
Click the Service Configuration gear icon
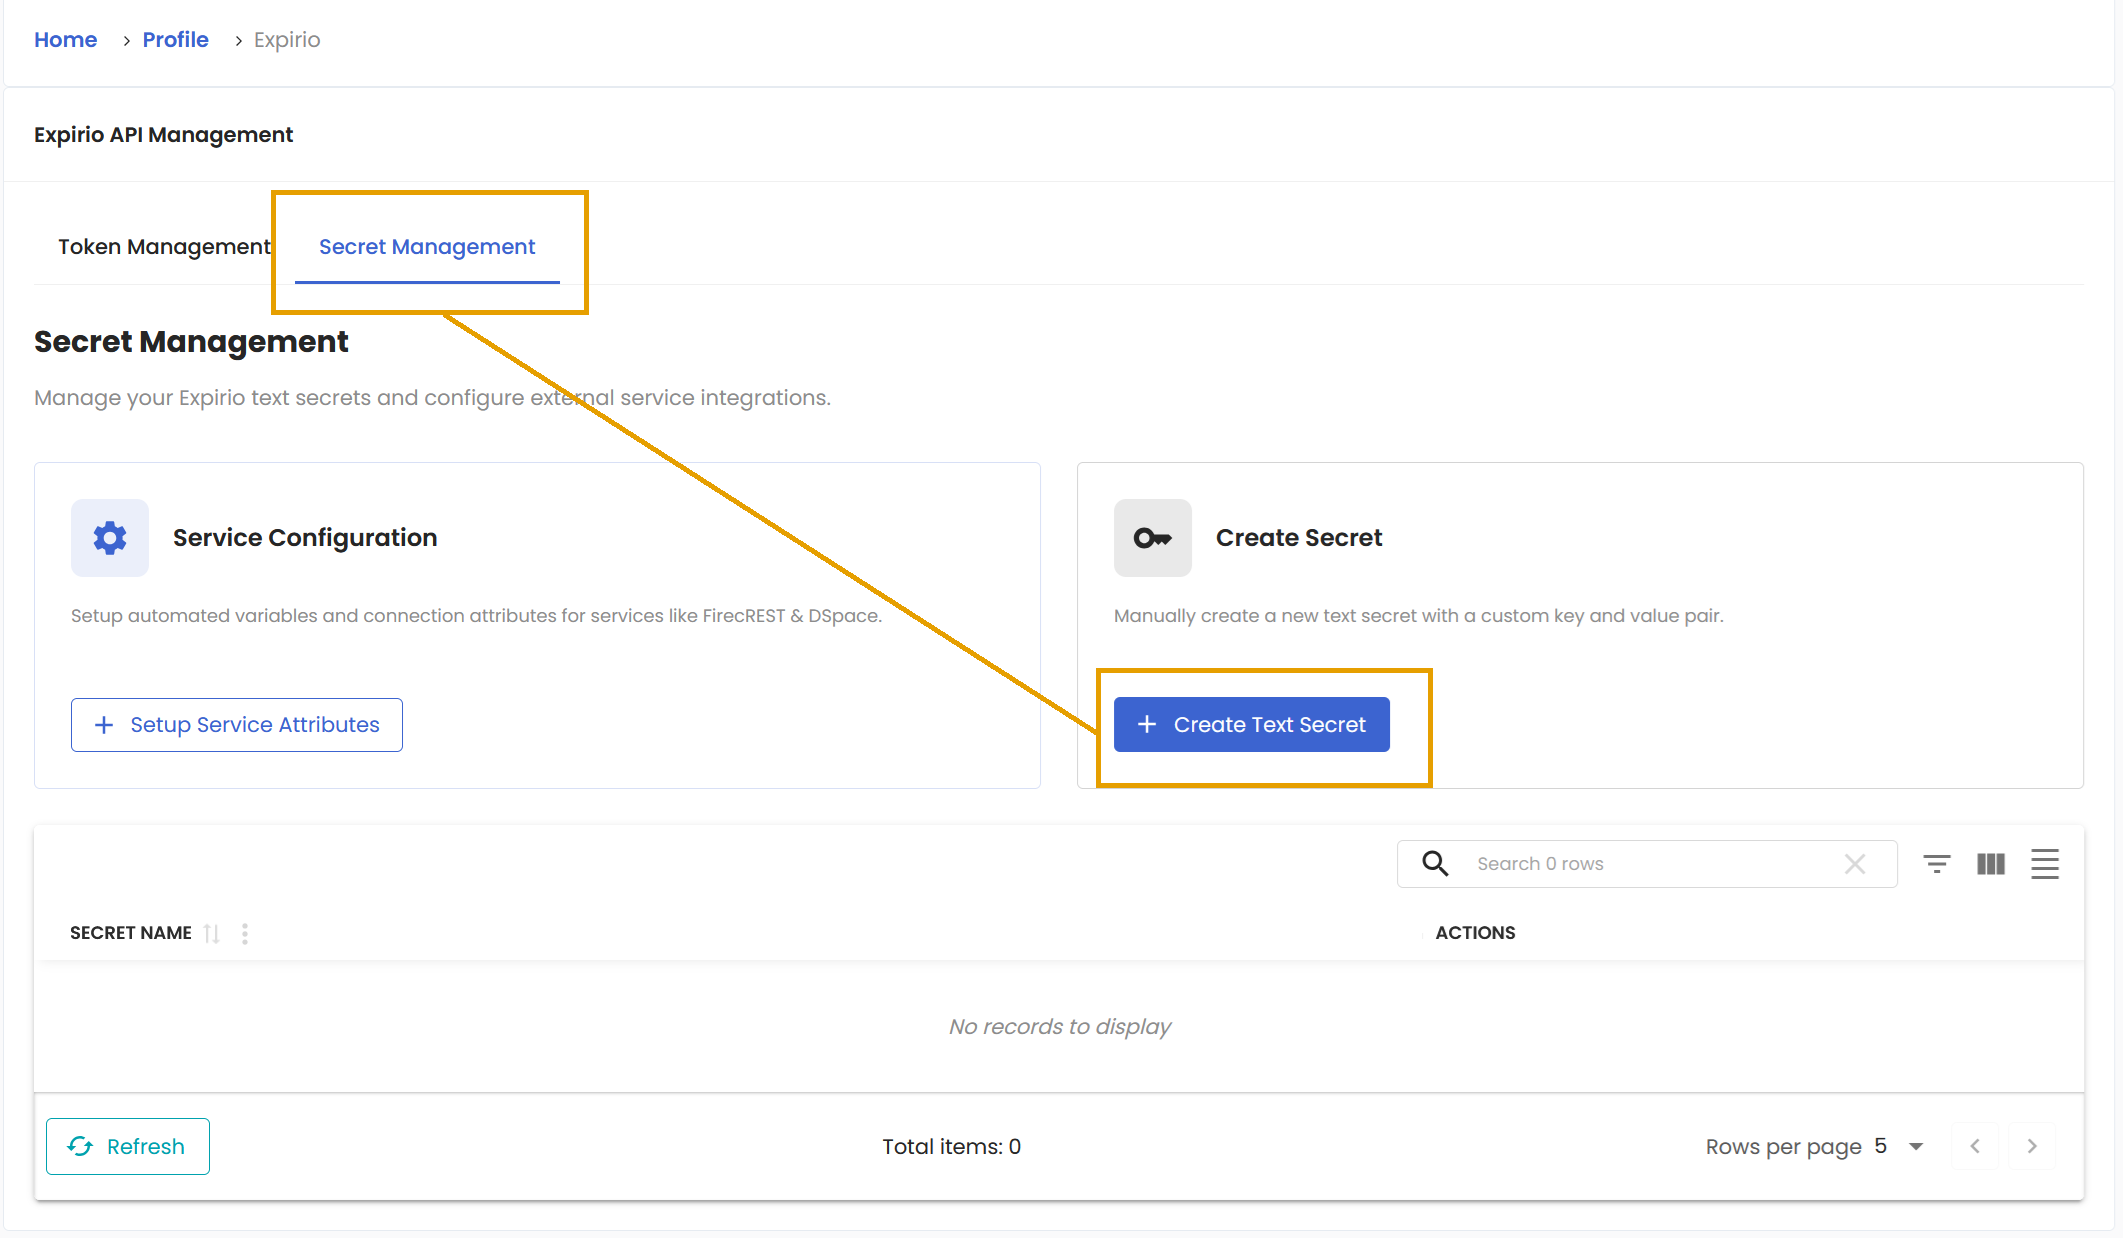click(110, 538)
